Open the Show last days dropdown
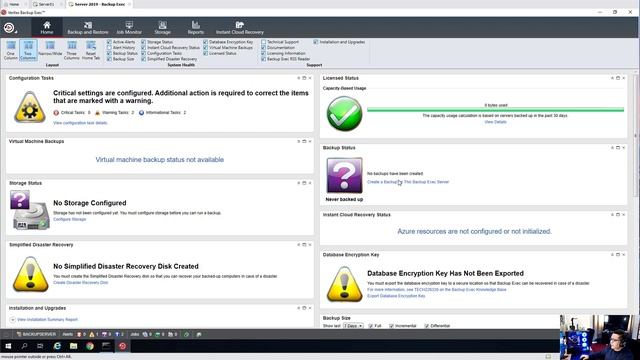The image size is (640, 360). point(353,326)
